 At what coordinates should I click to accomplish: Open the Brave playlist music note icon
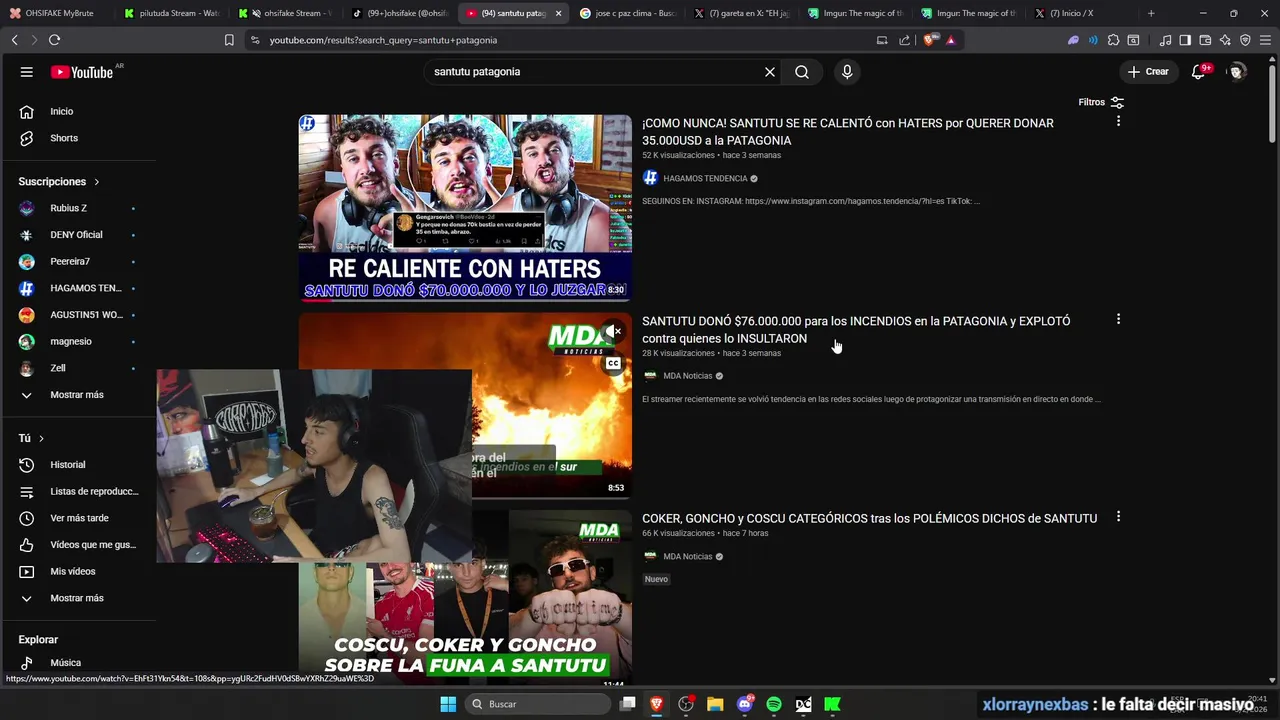pyautogui.click(x=1165, y=40)
